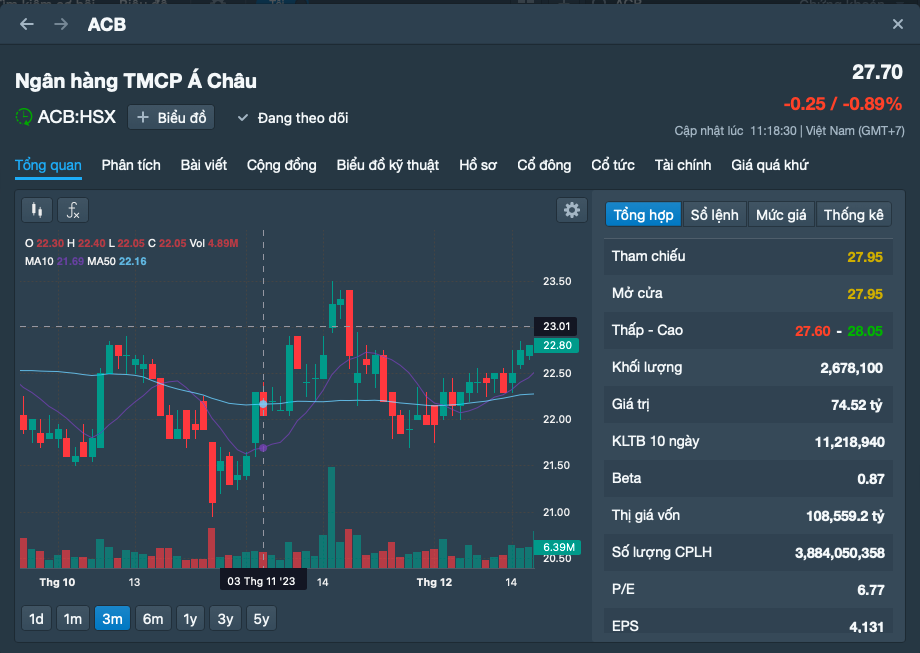Click the ACB:HSX ticker symbol
The height and width of the screenshot is (653, 920).
(x=77, y=117)
